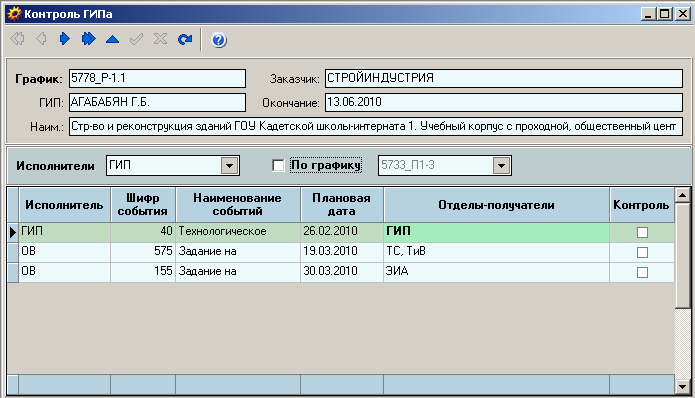Select the row indicator for ГИП row
This screenshot has width=695, height=398.
[12, 232]
